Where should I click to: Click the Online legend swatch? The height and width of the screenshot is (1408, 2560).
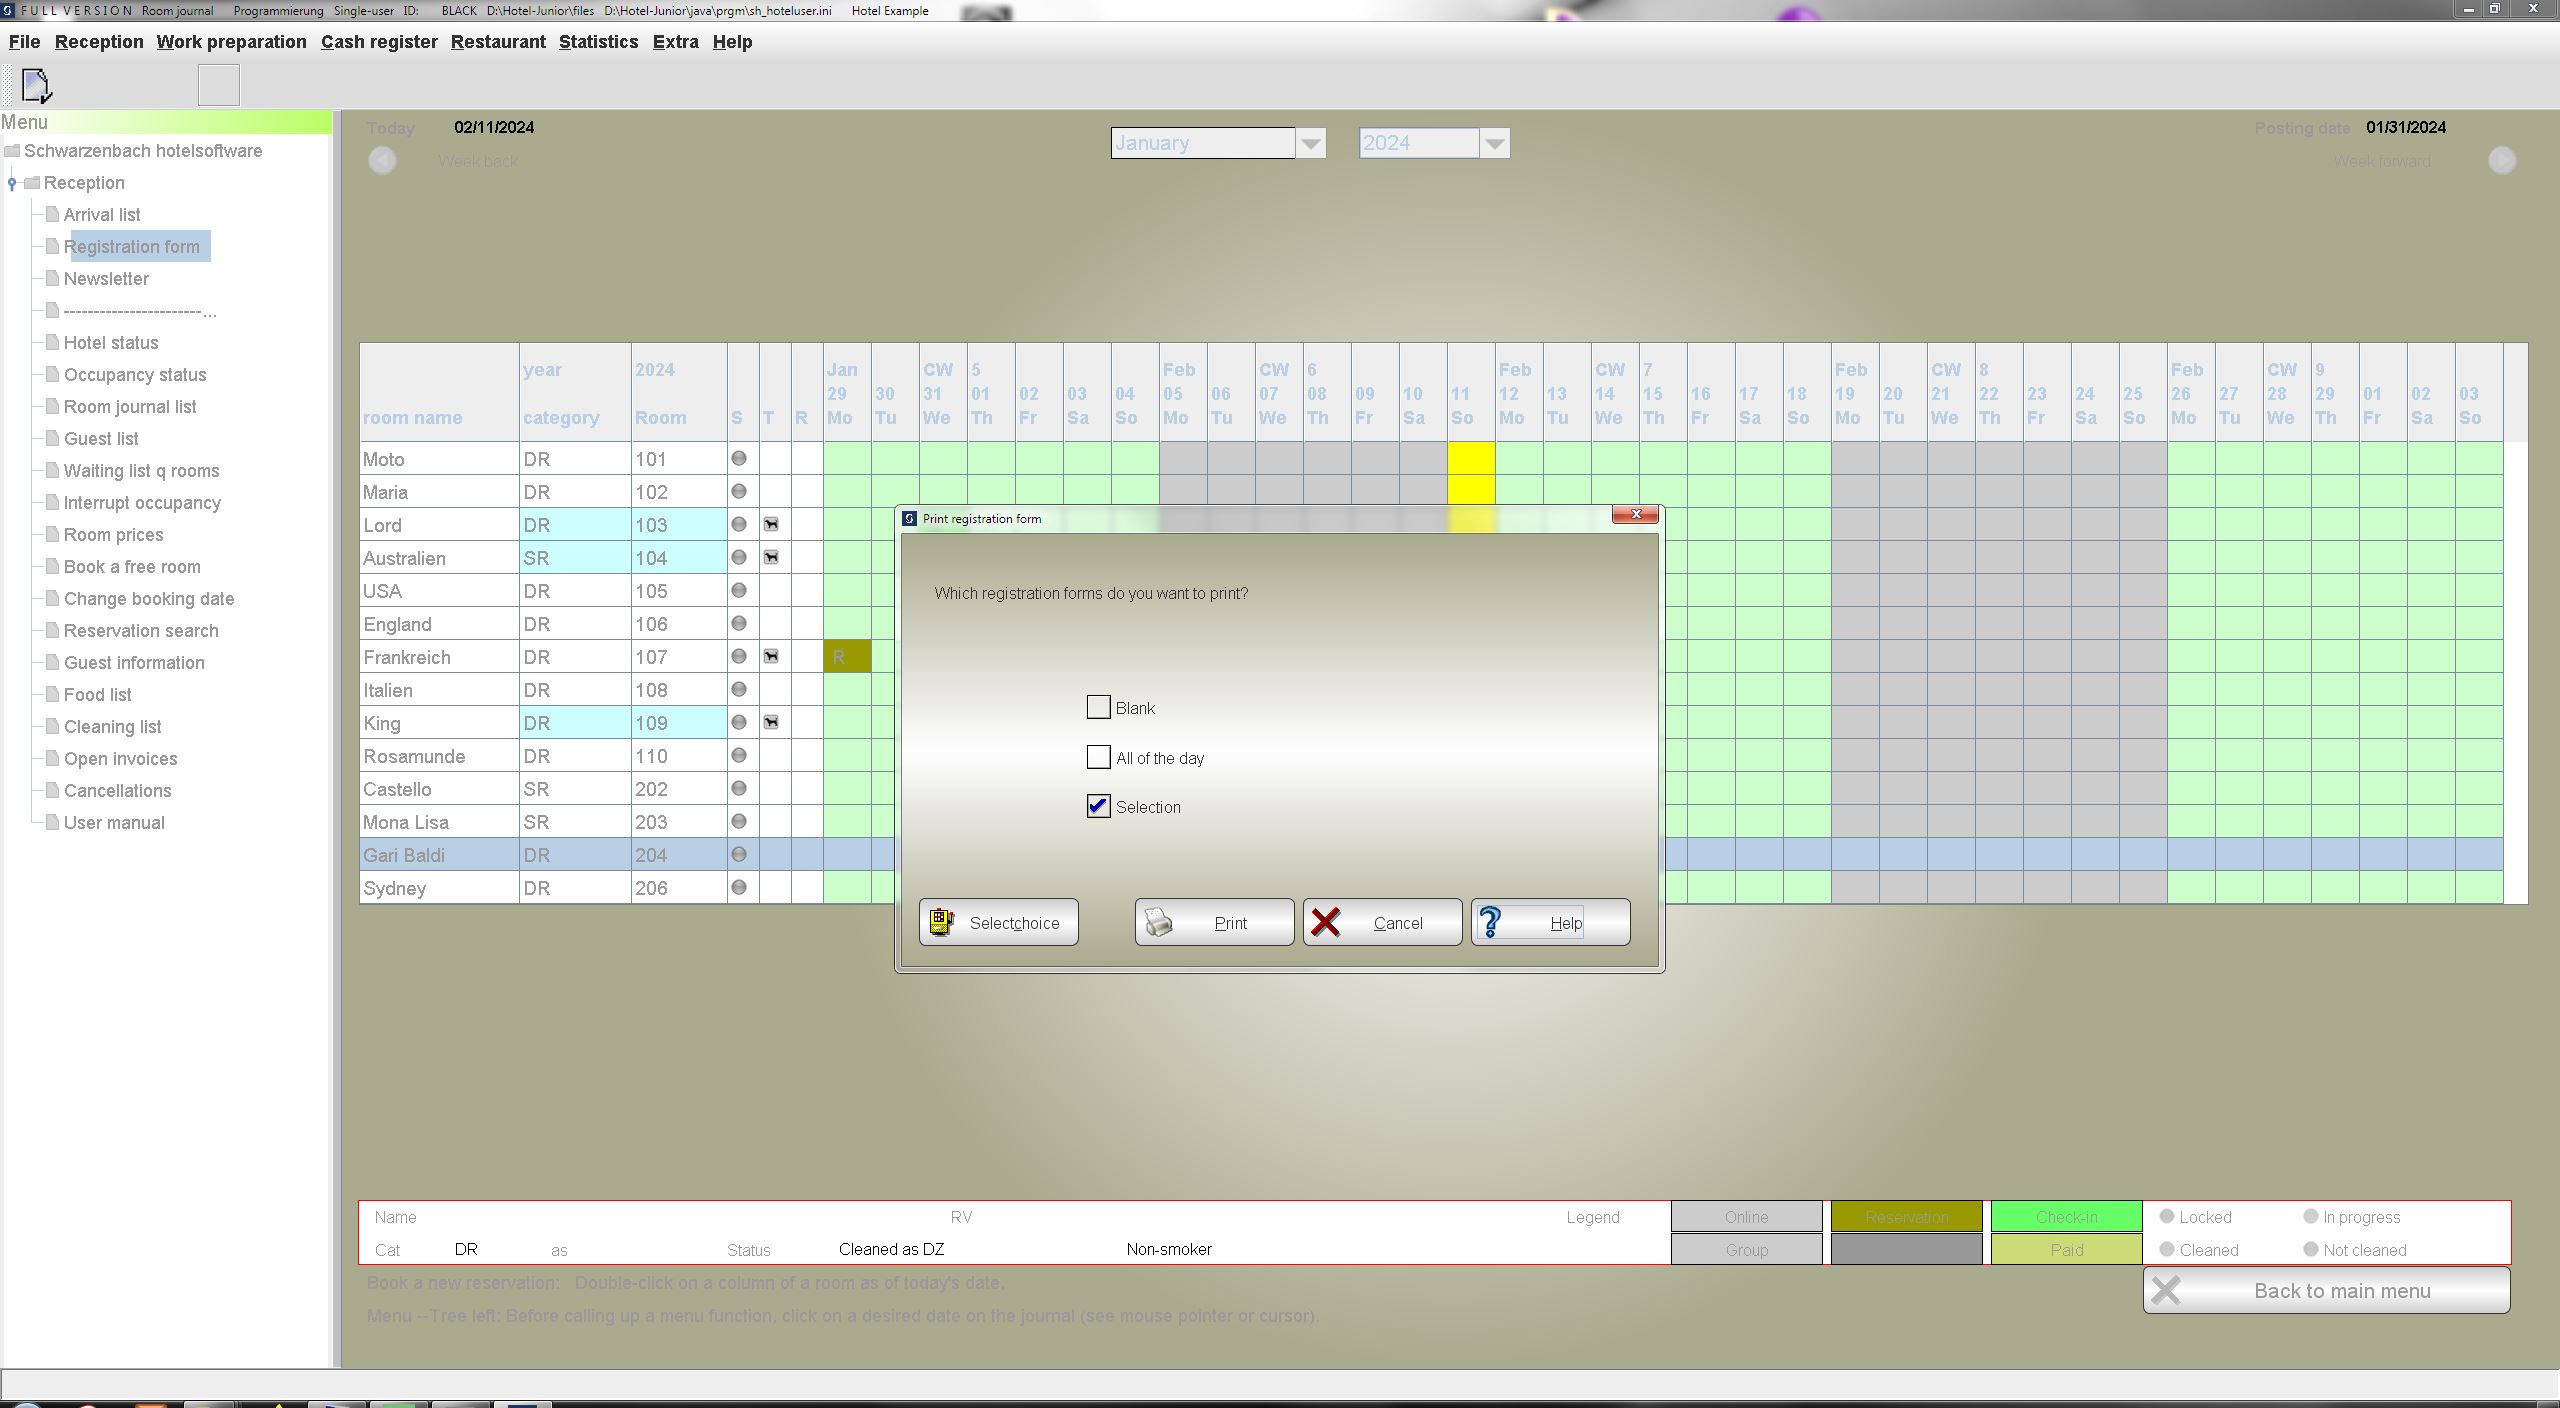1746,1216
